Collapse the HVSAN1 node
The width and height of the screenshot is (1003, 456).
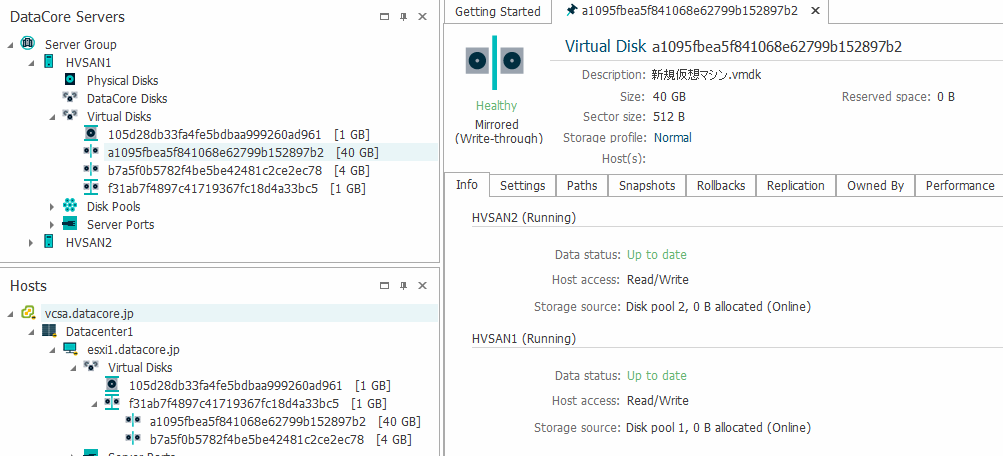tap(32, 63)
